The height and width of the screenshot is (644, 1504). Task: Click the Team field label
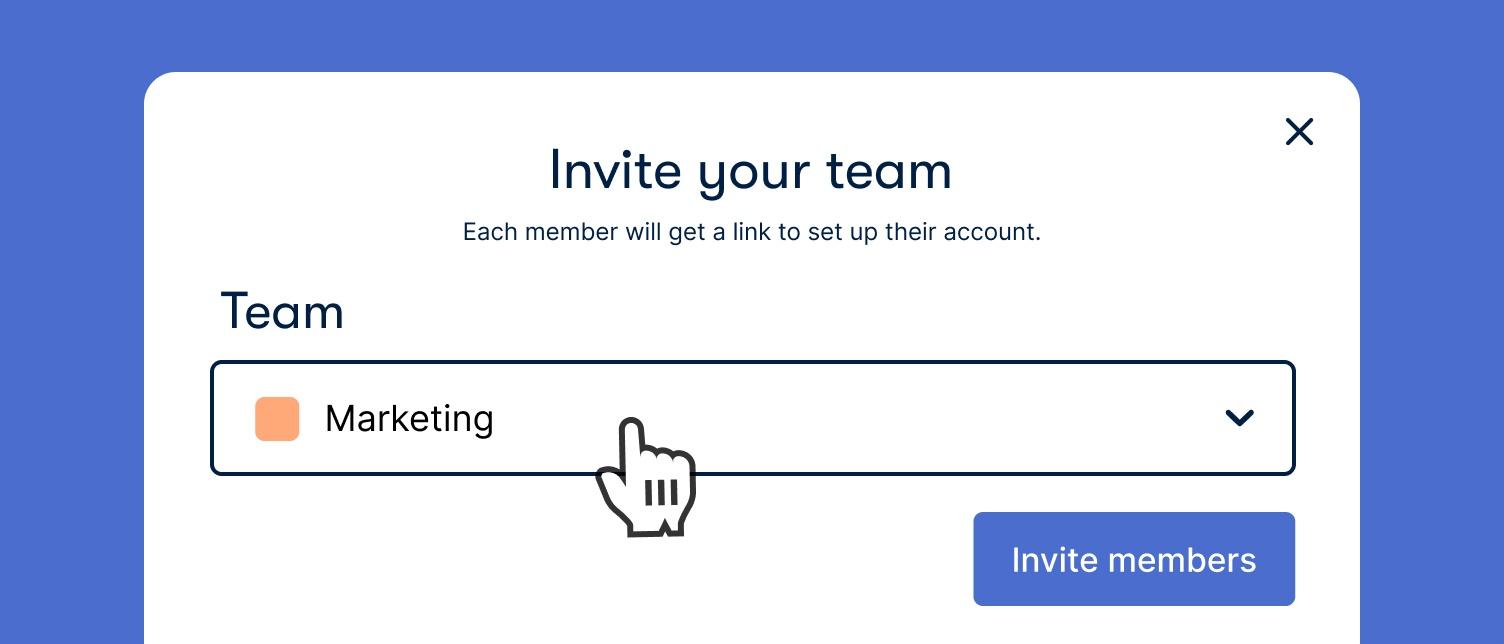[x=282, y=311]
